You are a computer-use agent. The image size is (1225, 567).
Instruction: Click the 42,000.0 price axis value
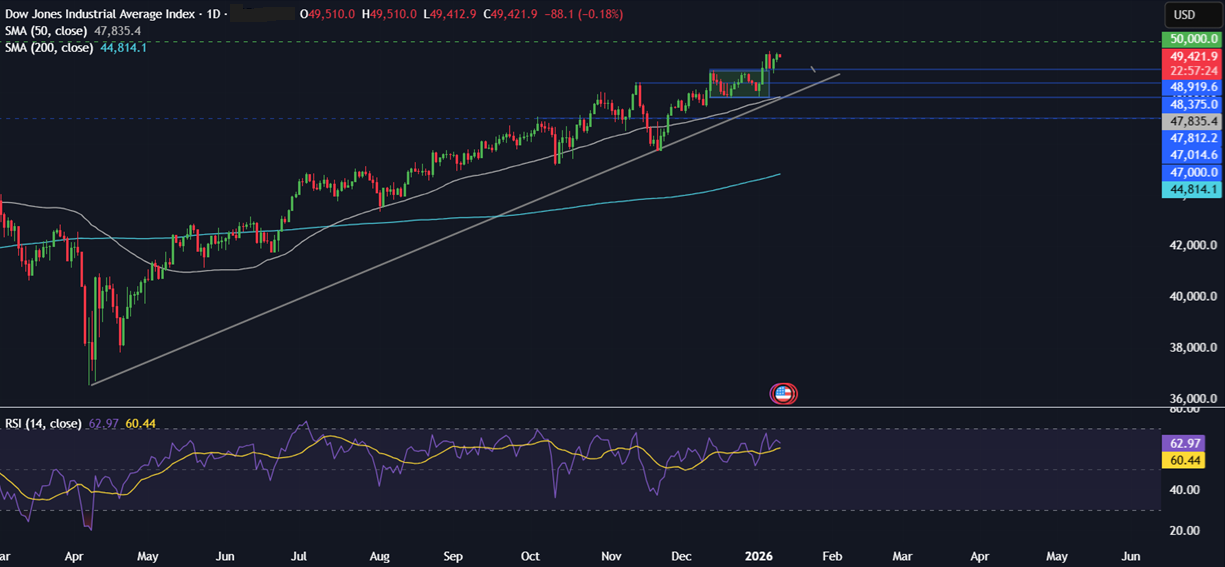tap(1192, 245)
